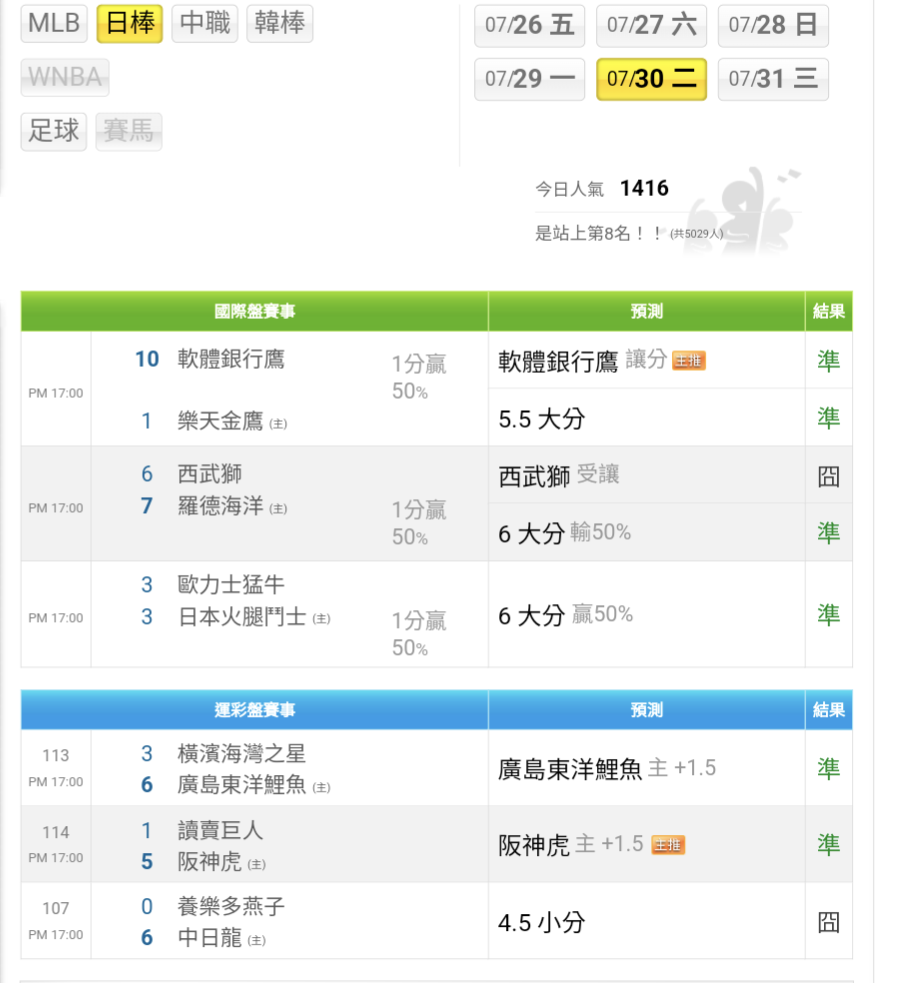Click game number 113
The image size is (905, 983).
(56, 755)
